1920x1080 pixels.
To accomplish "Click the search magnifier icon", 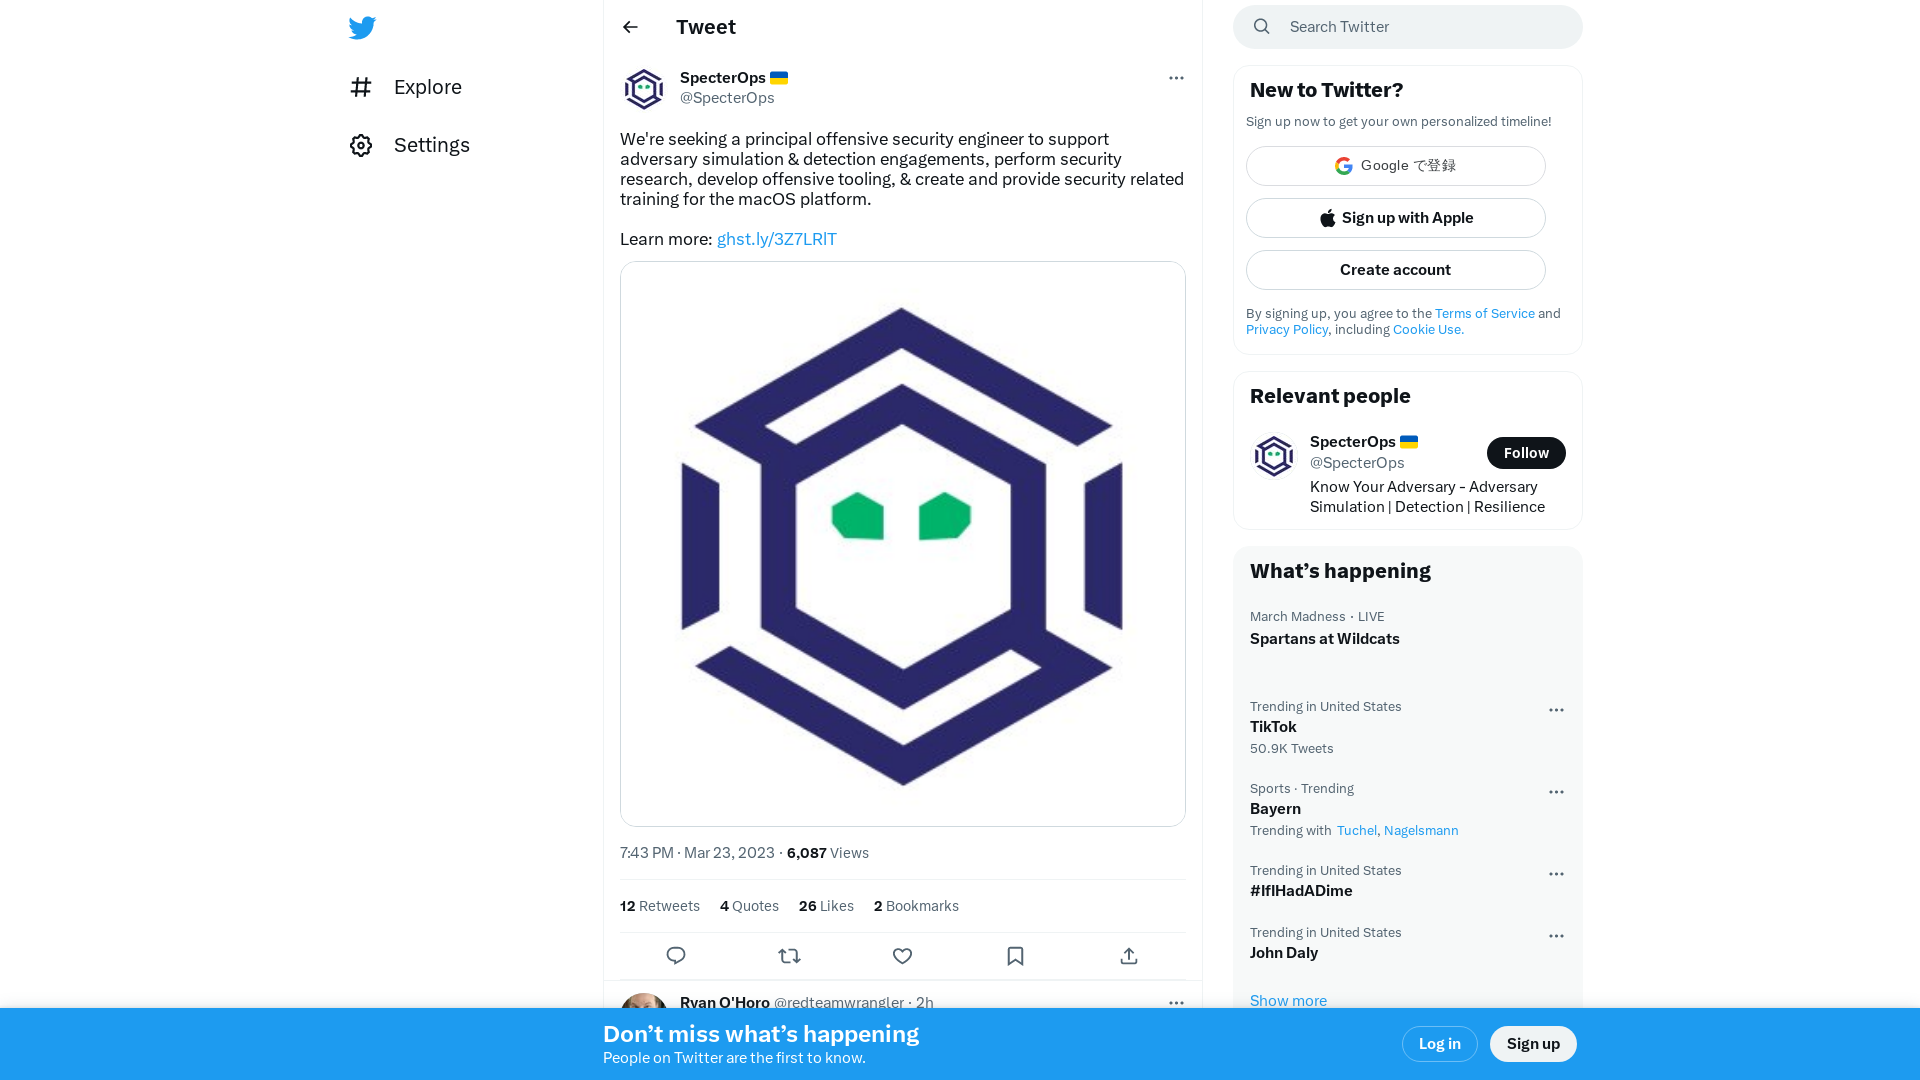I will (x=1262, y=26).
